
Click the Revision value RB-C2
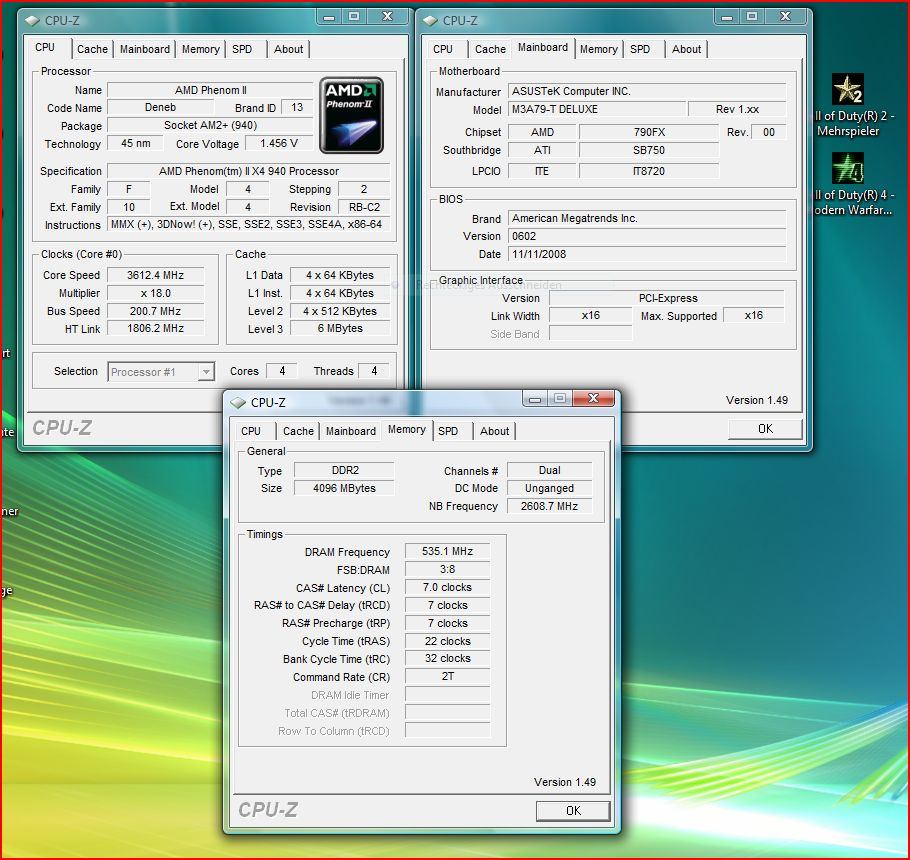(x=364, y=207)
